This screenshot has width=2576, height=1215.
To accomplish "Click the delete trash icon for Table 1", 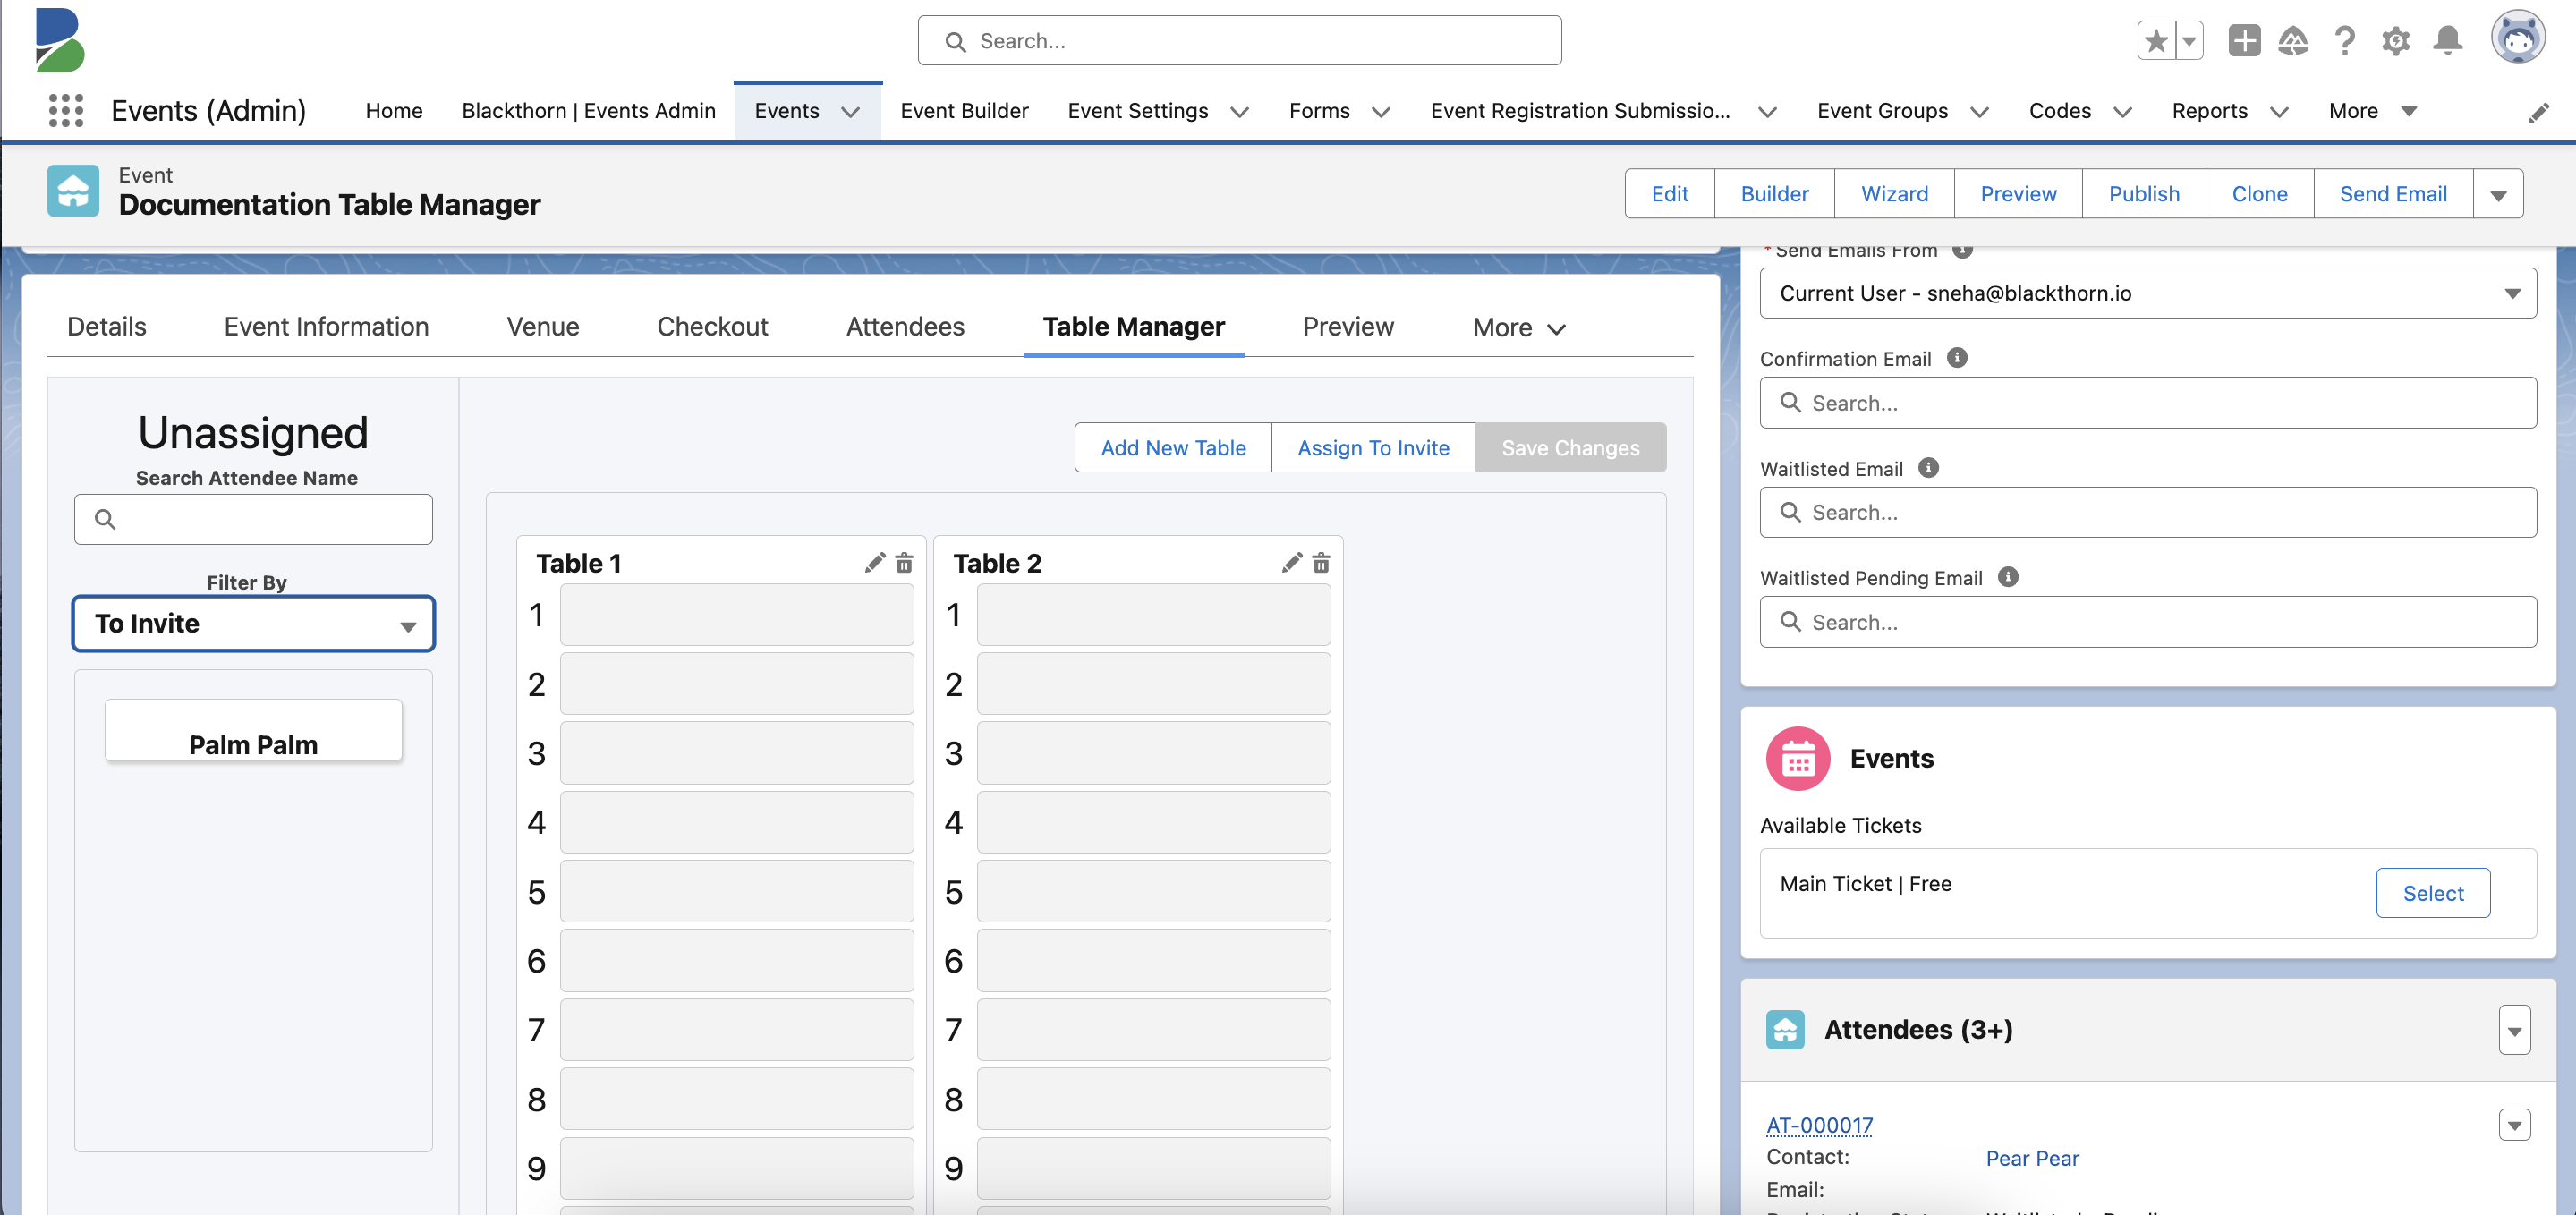I will click(904, 563).
